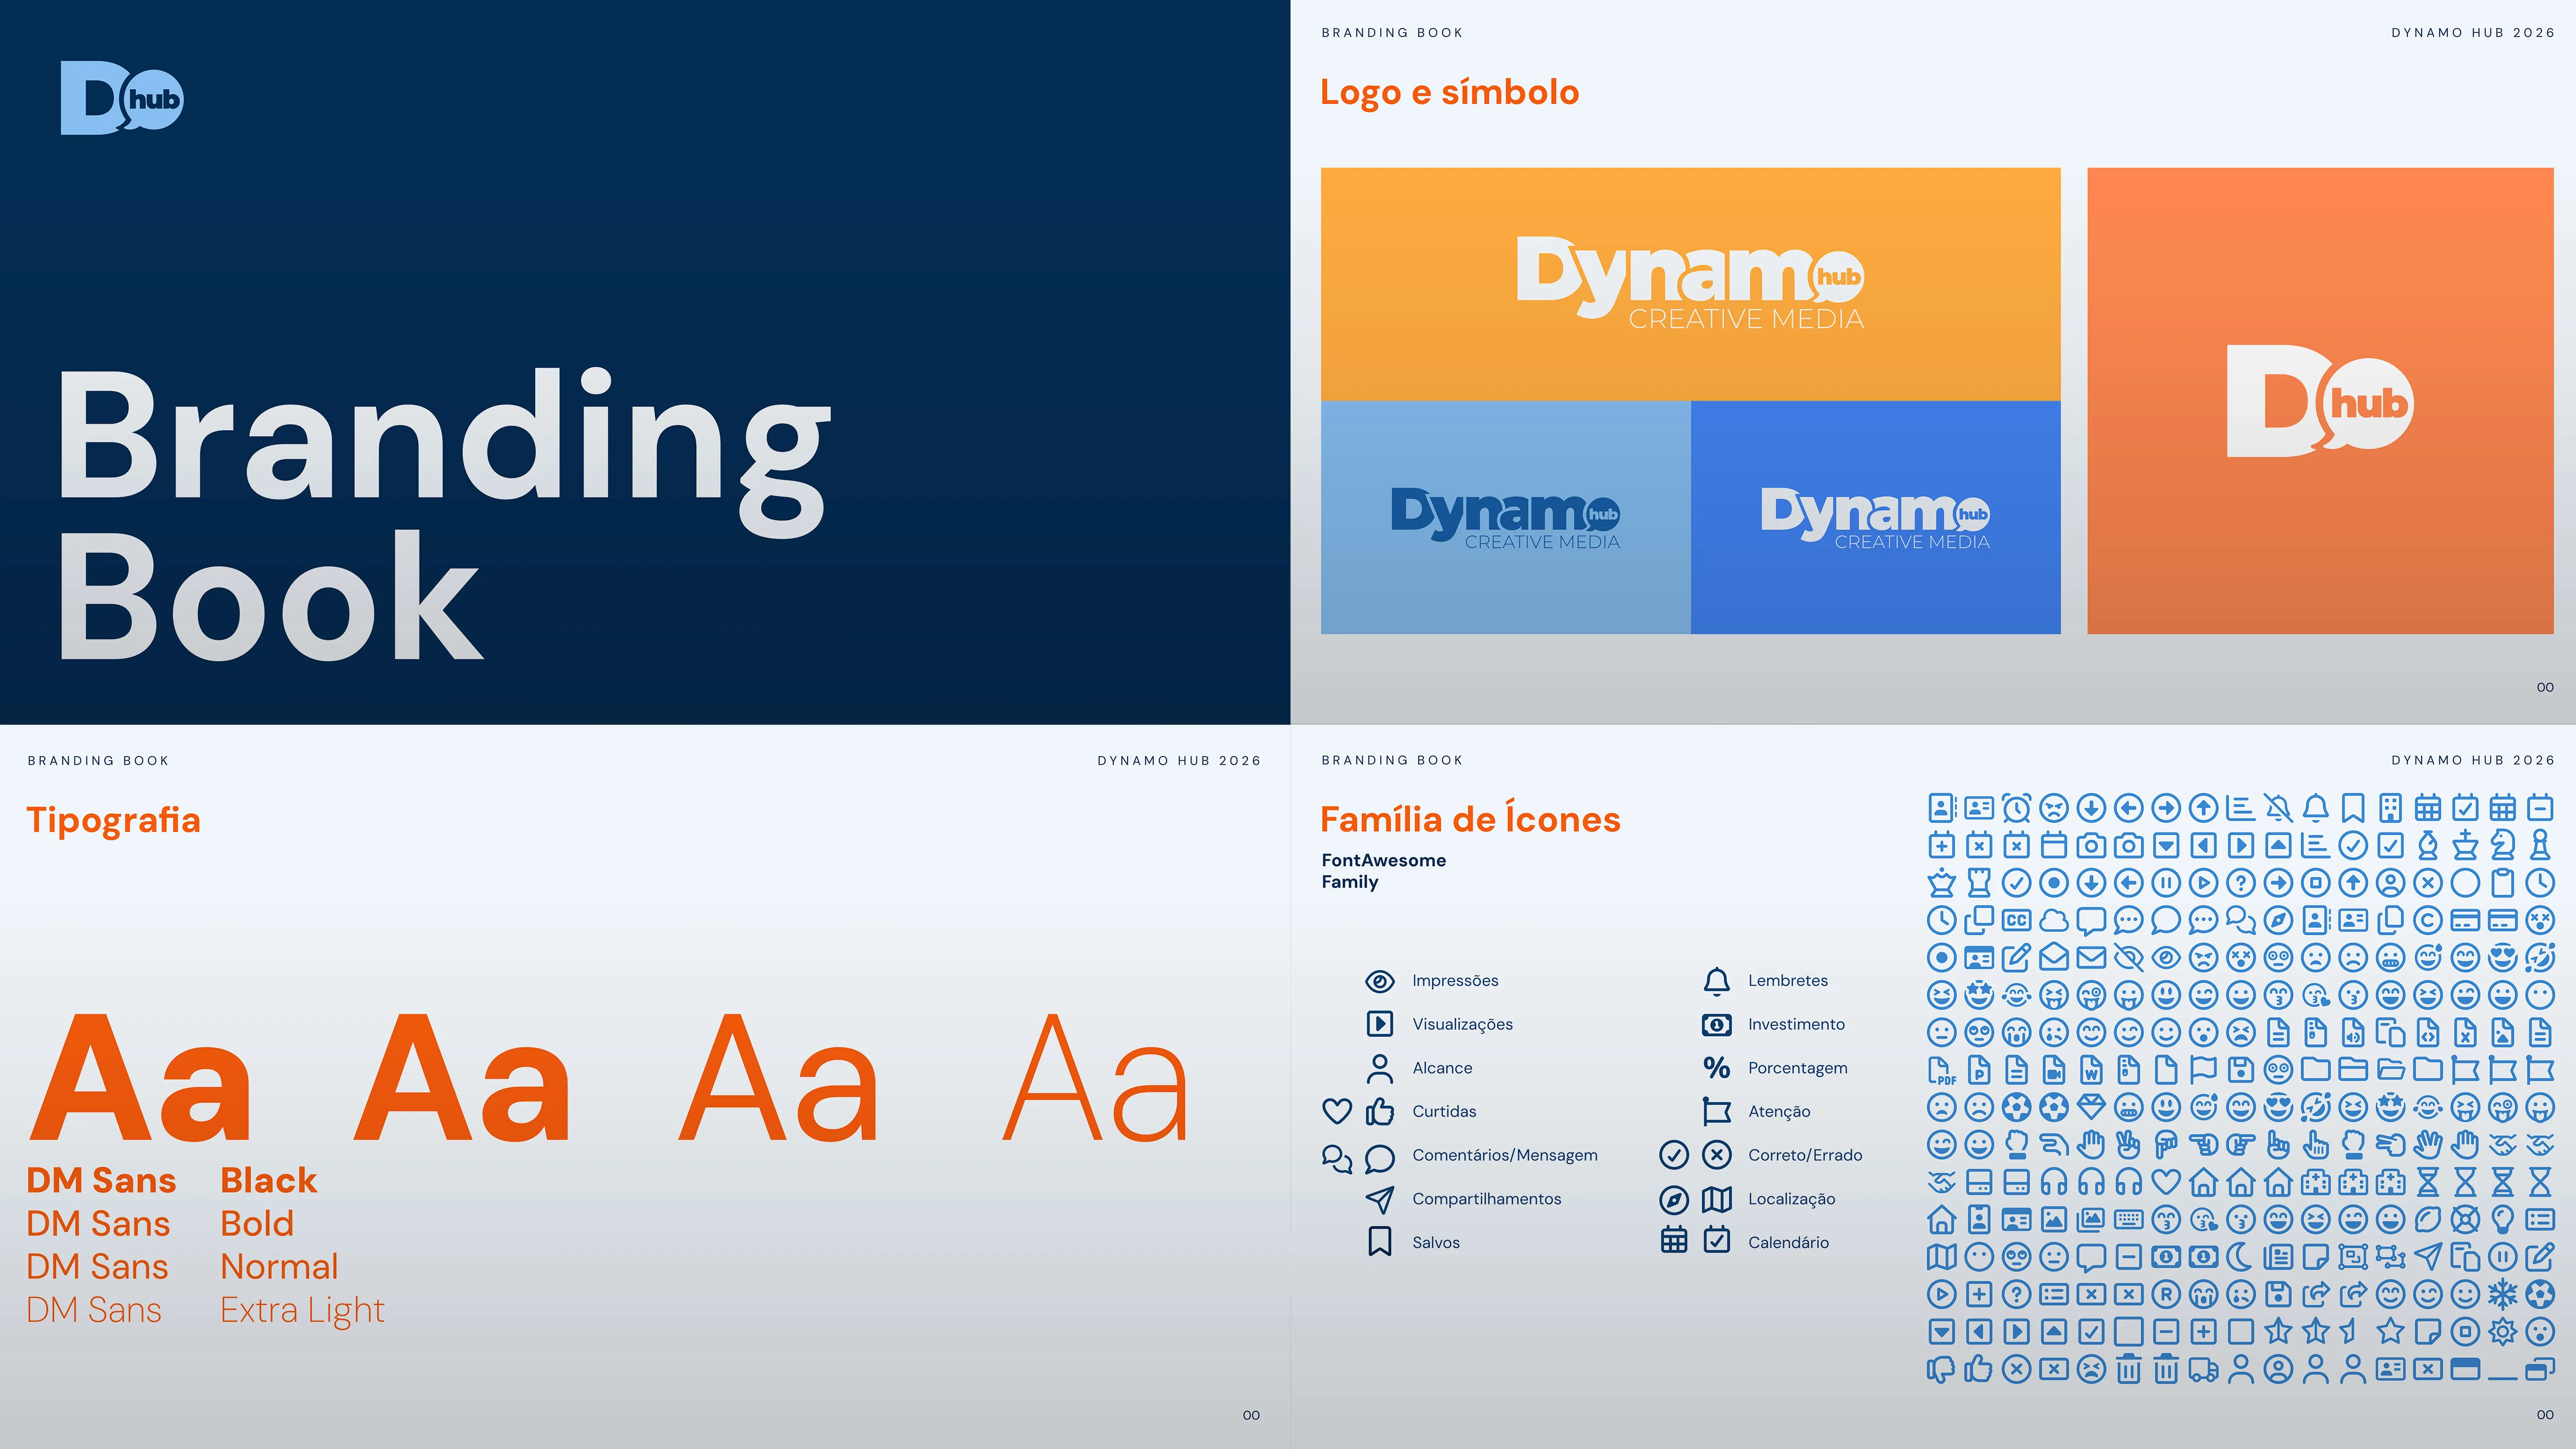Click the 'FontAwesome Family' label
2576x1449 pixels.
pos(1383,871)
